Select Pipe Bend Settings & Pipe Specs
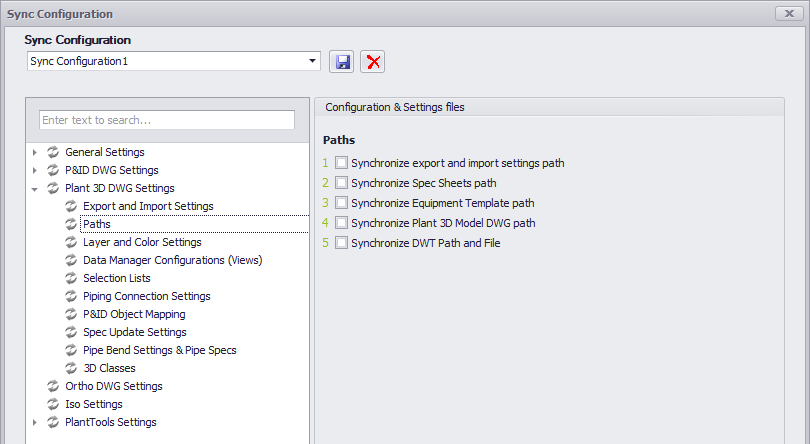The height and width of the screenshot is (444, 810). [x=160, y=350]
